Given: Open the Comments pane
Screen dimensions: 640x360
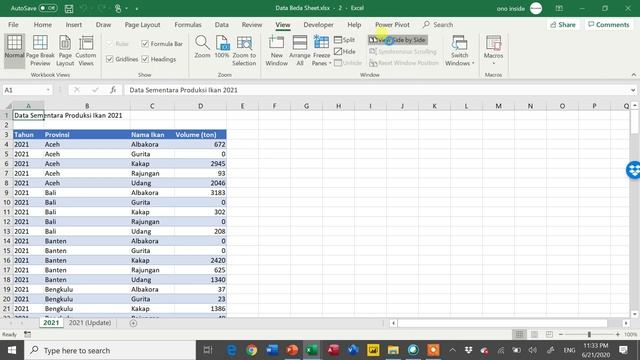Looking at the screenshot, I should pyautogui.click(x=609, y=24).
